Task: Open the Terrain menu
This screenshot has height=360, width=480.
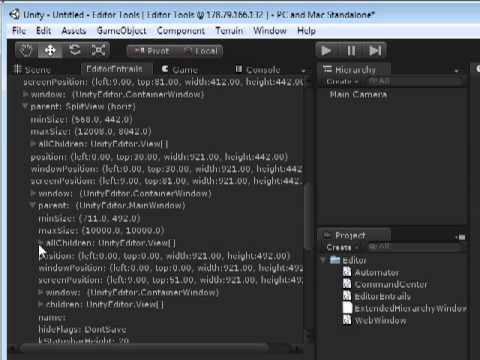Action: [229, 31]
